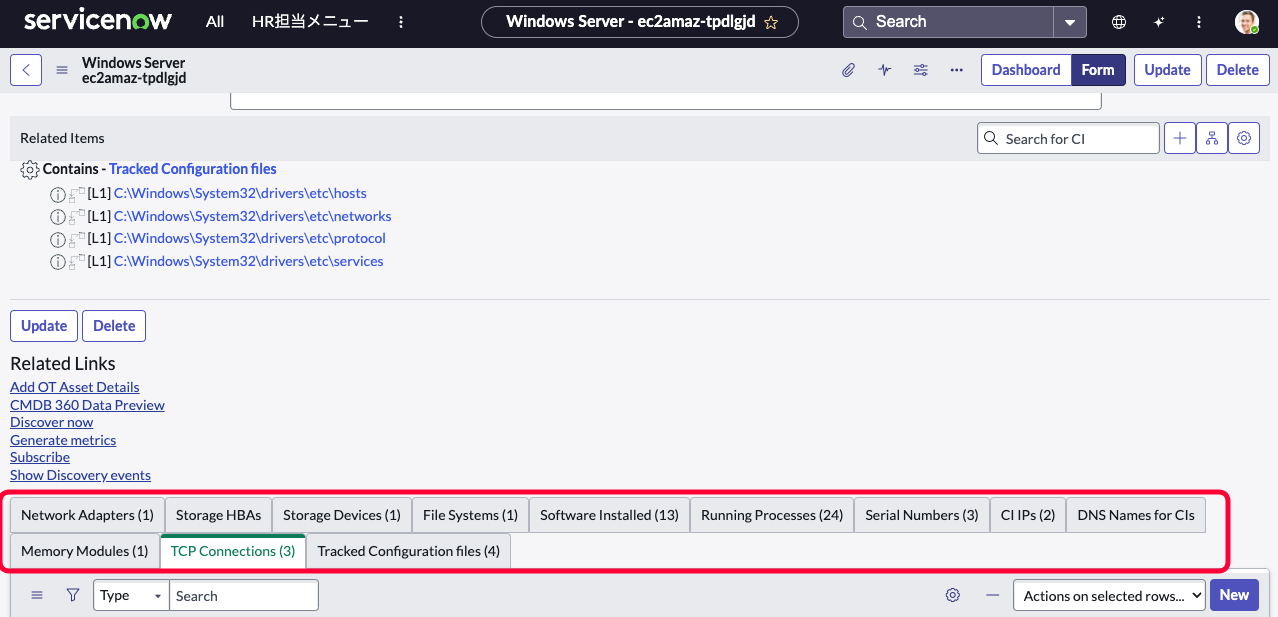This screenshot has height=617, width=1278.
Task: Open the top bar vertical dots menu
Action: pos(1199,22)
